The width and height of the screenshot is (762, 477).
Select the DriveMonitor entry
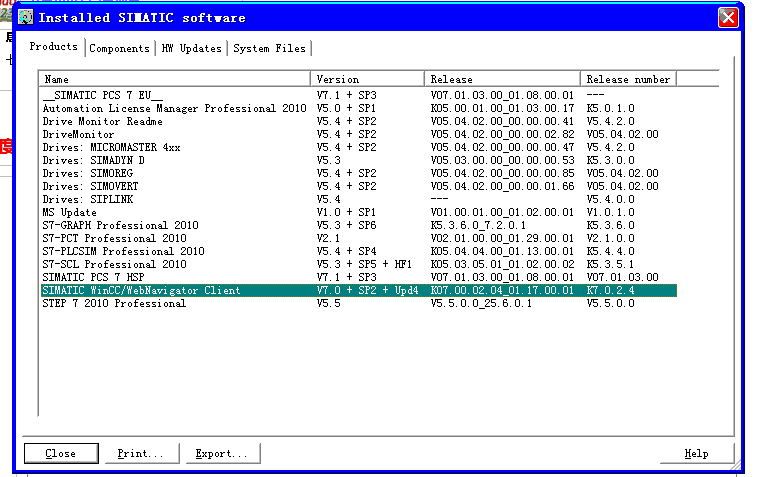click(x=359, y=135)
